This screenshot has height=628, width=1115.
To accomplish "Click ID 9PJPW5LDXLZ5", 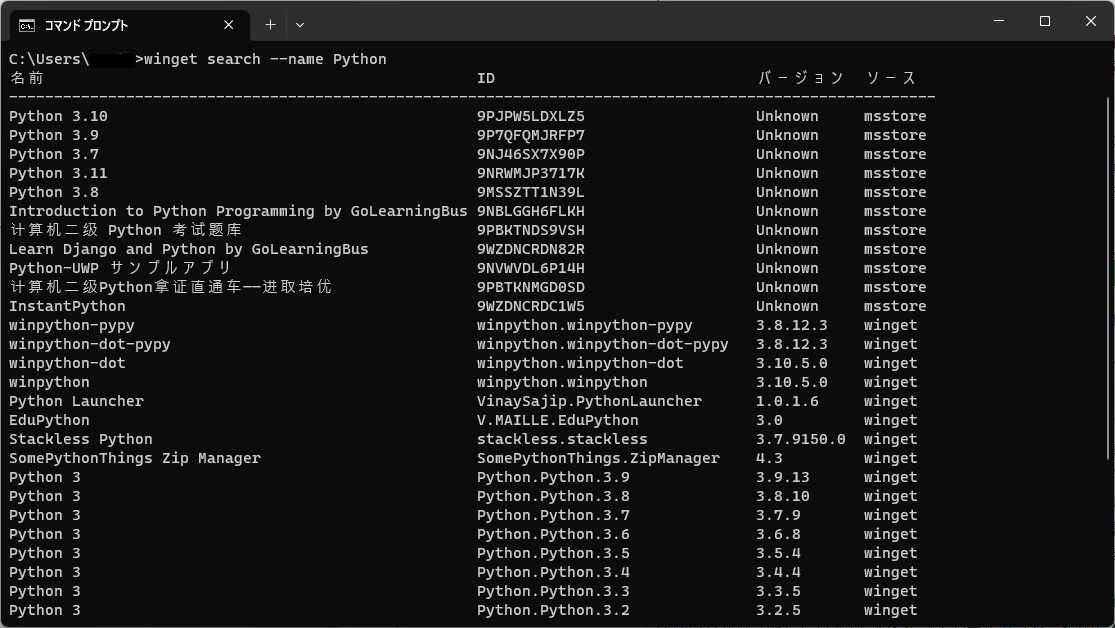I will coord(530,116).
